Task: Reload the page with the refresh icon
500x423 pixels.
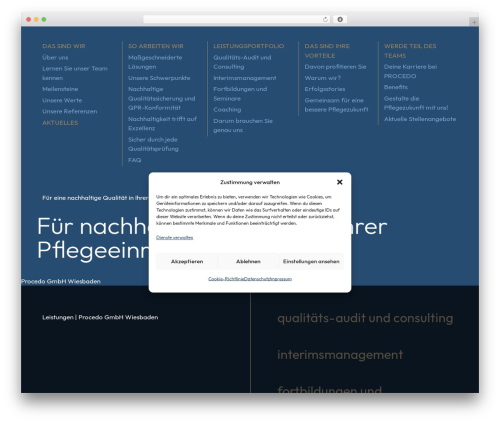Action: (x=325, y=19)
